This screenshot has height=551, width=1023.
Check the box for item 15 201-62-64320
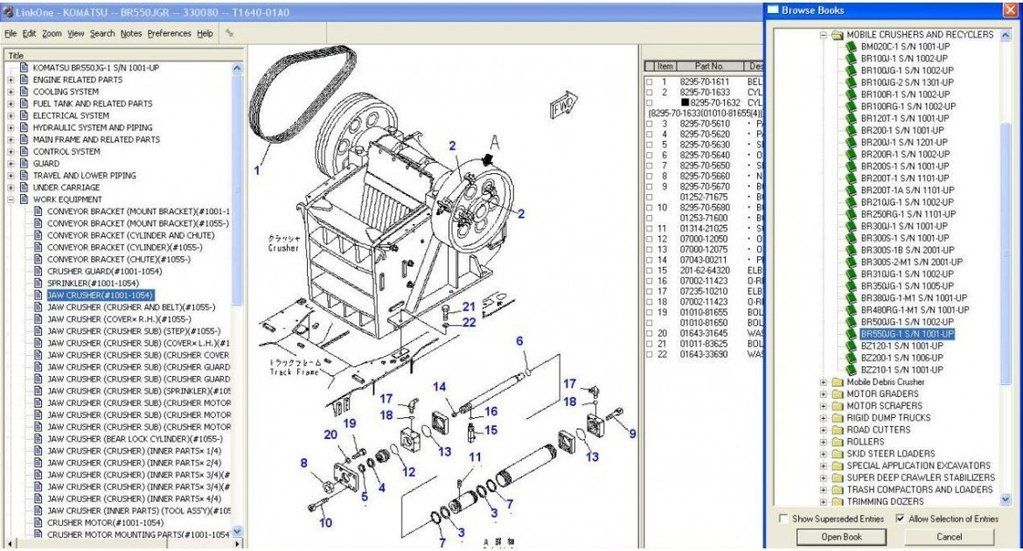(x=649, y=271)
